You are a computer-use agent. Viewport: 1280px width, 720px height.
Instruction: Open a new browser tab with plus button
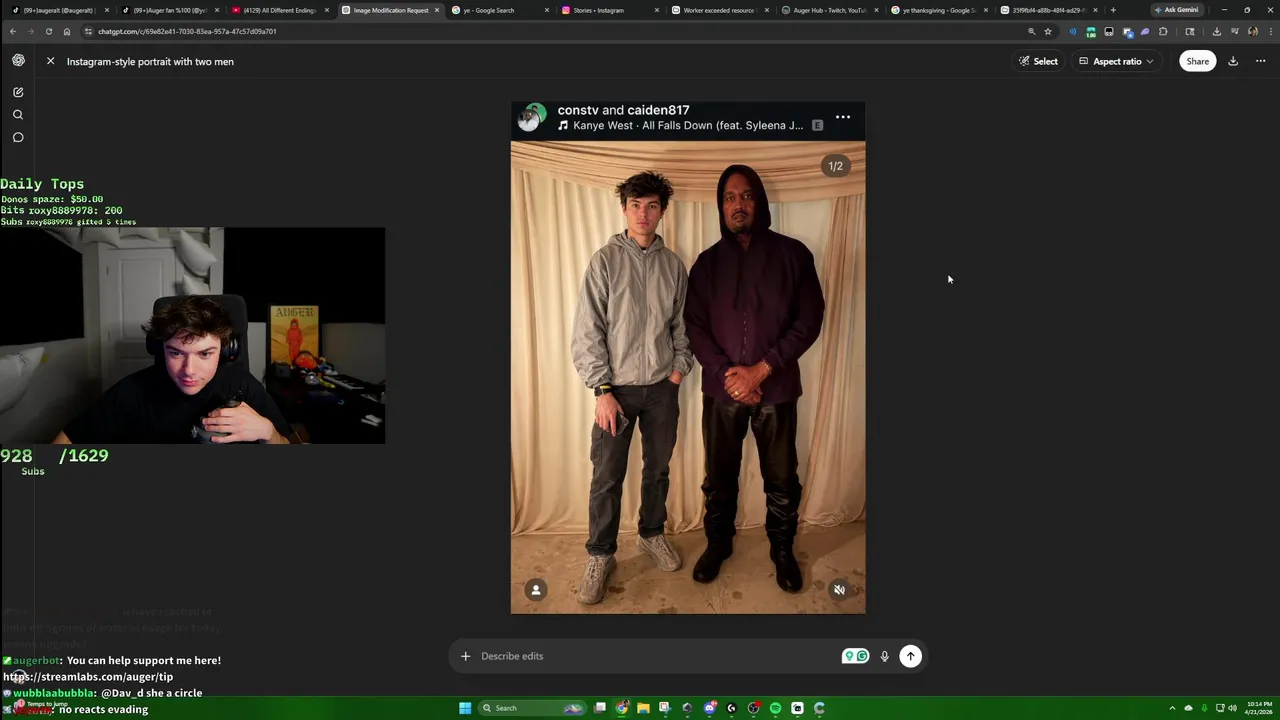tap(1113, 10)
